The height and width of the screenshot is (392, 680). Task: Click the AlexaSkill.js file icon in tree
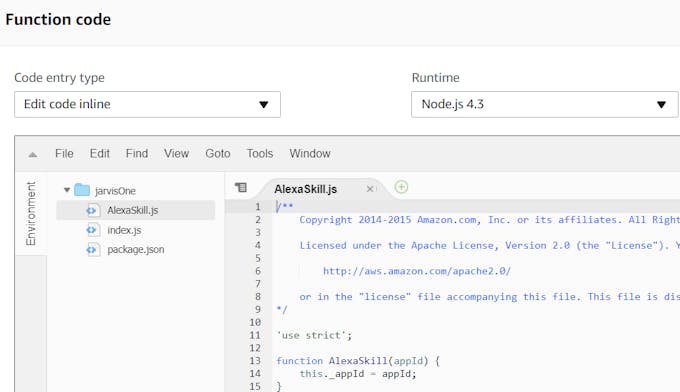[x=92, y=210]
